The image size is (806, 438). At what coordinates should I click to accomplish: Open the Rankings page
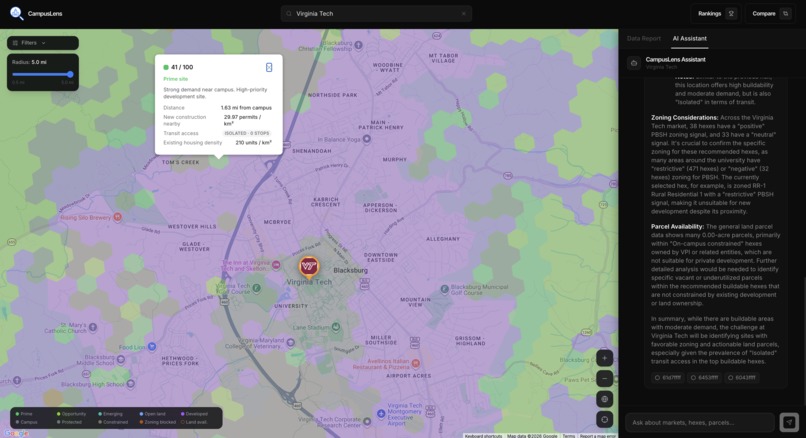[716, 14]
